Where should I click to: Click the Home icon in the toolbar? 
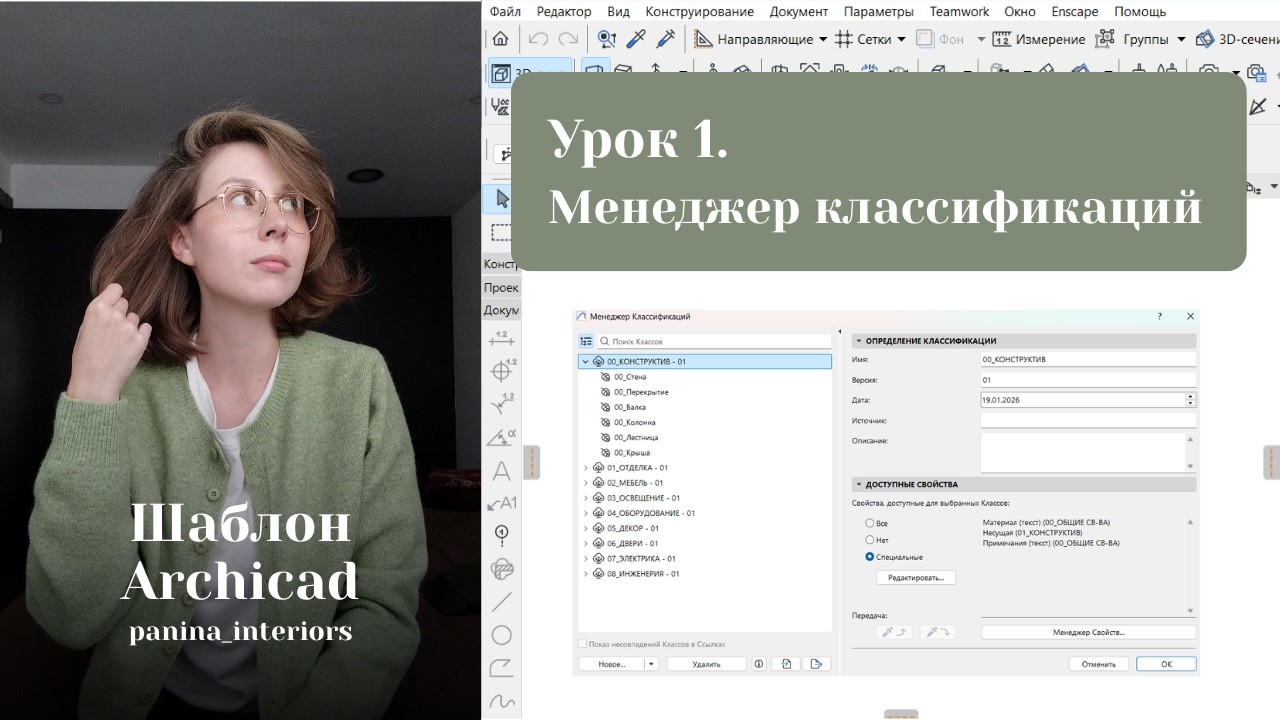pyautogui.click(x=500, y=39)
